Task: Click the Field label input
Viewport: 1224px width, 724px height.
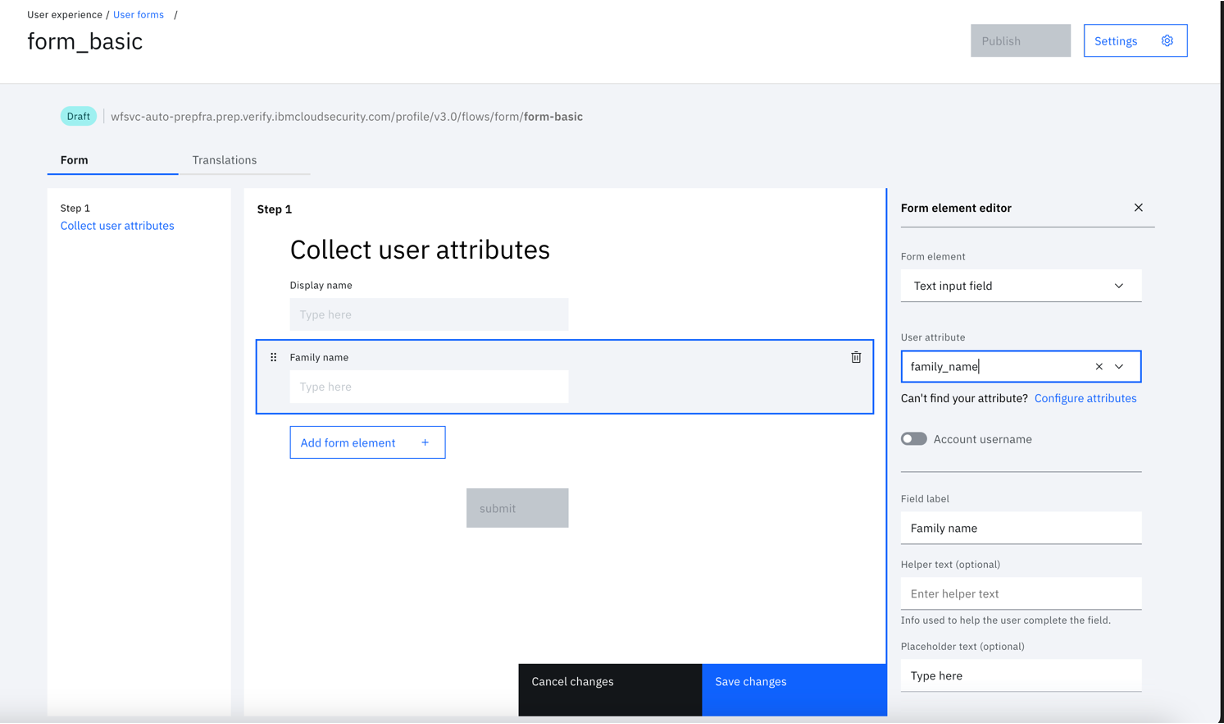Action: point(1021,528)
